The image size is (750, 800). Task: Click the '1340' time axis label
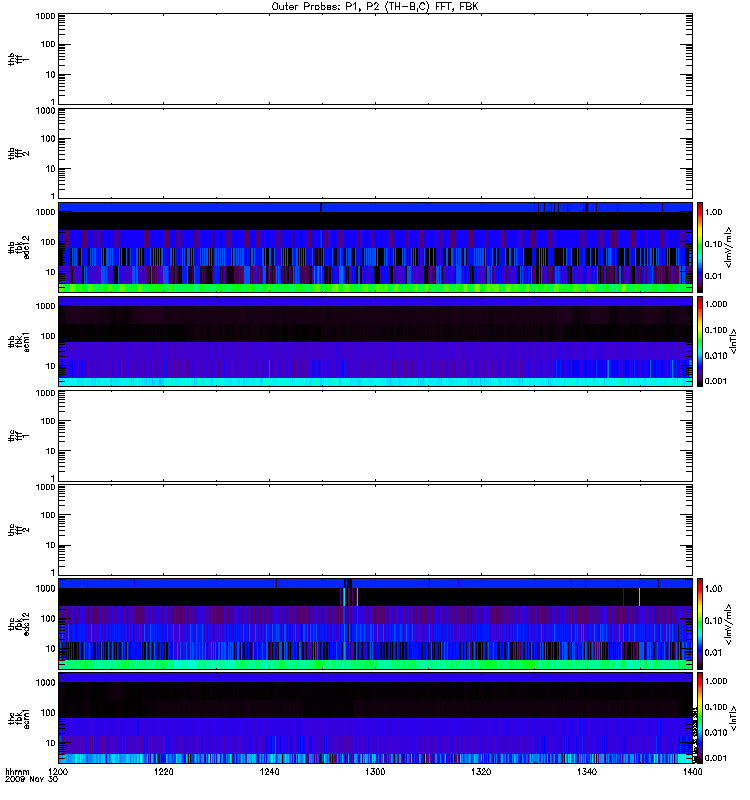(x=587, y=771)
